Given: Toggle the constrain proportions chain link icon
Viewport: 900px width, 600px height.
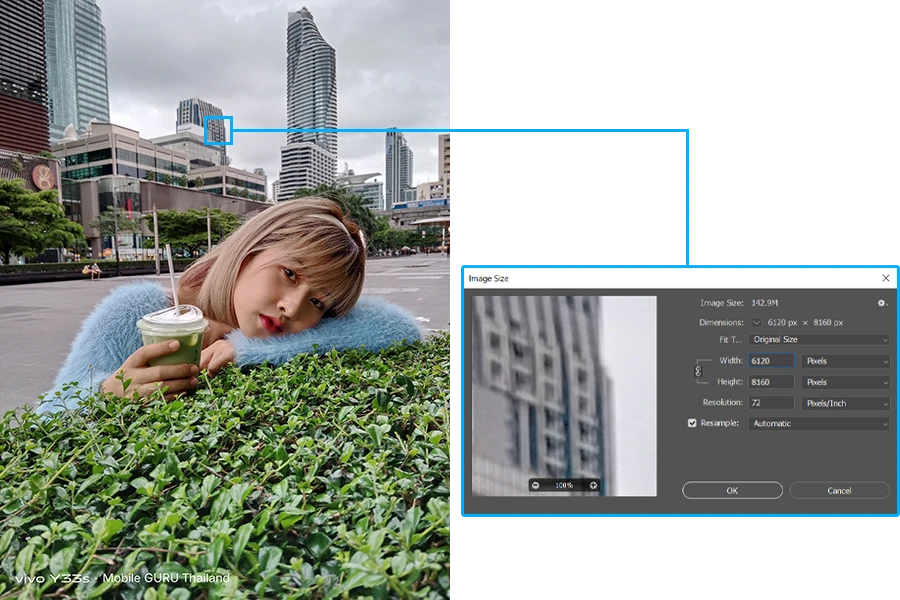Looking at the screenshot, I should 699,371.
